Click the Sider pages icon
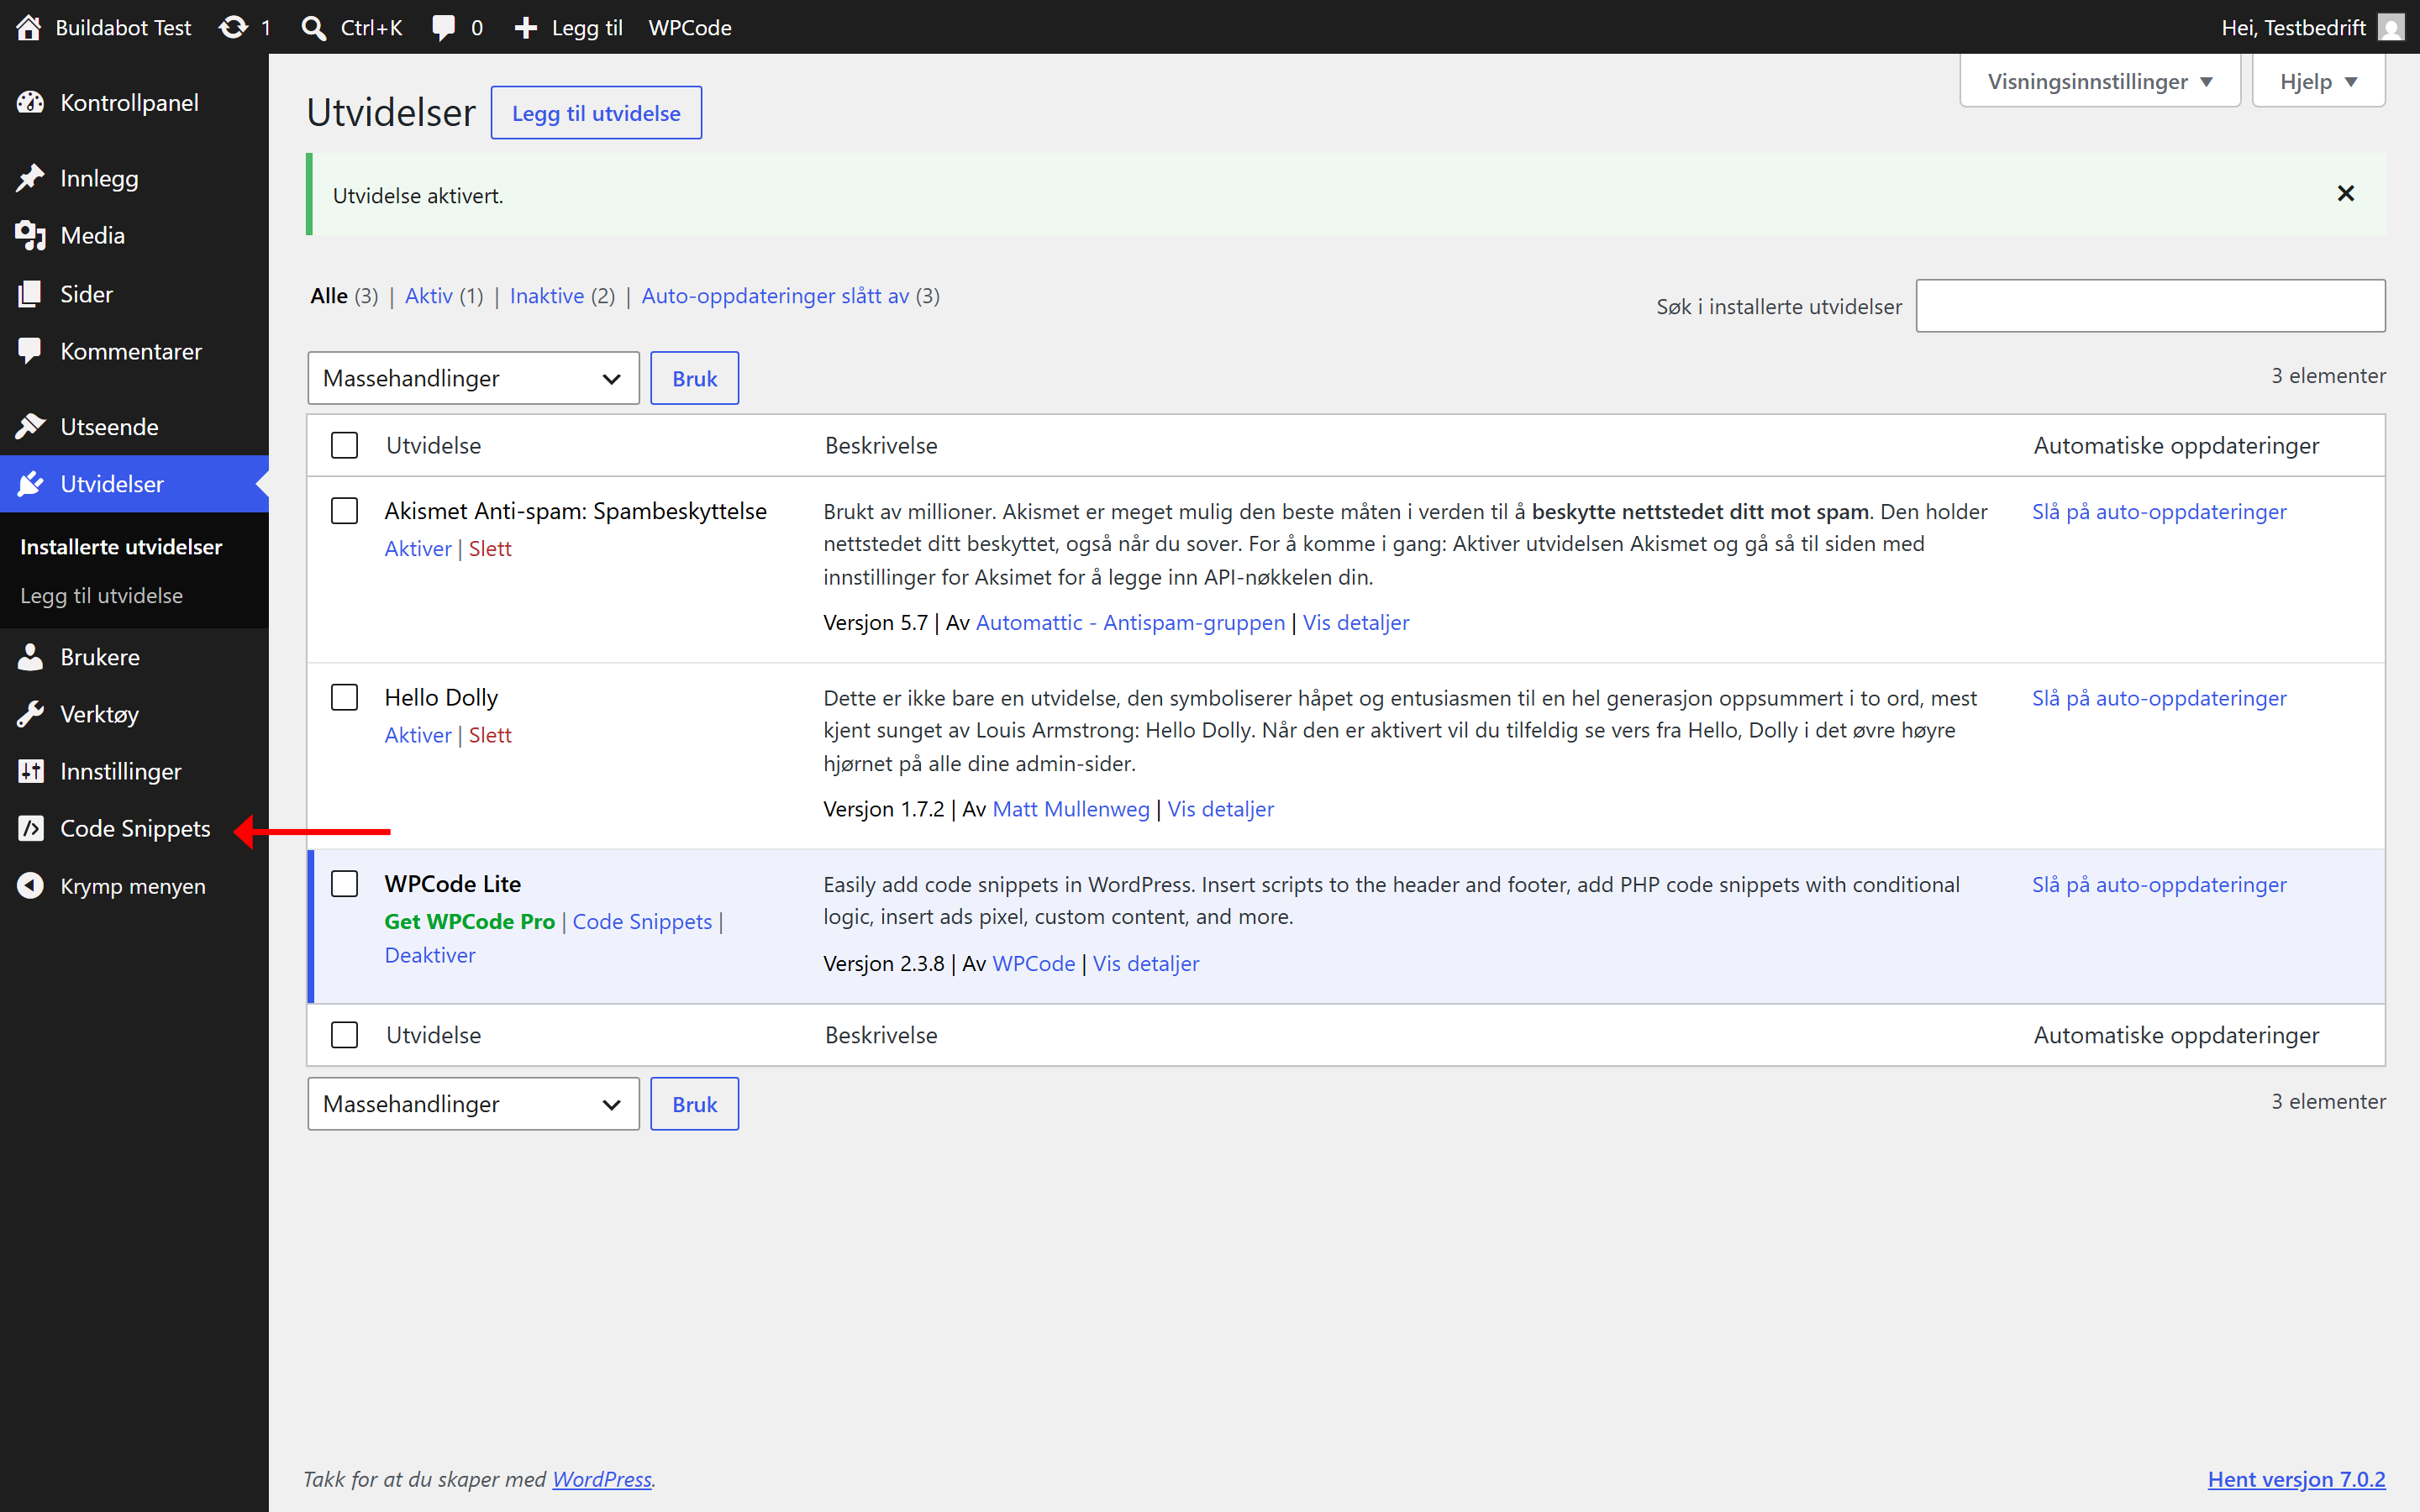 coord(31,293)
